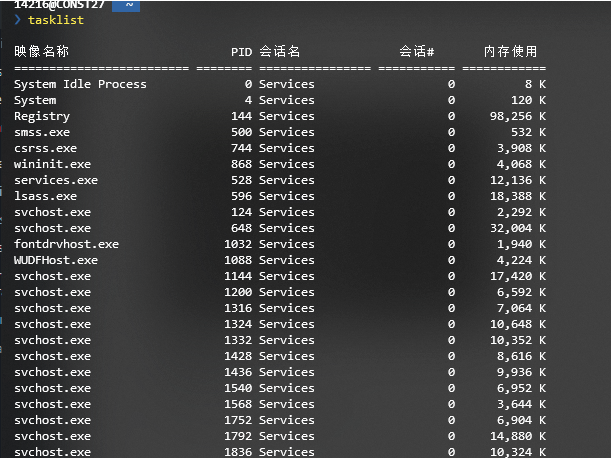Screen dimensions: 611x458
Task: Click the 6,592 K memory value
Action: (521, 292)
